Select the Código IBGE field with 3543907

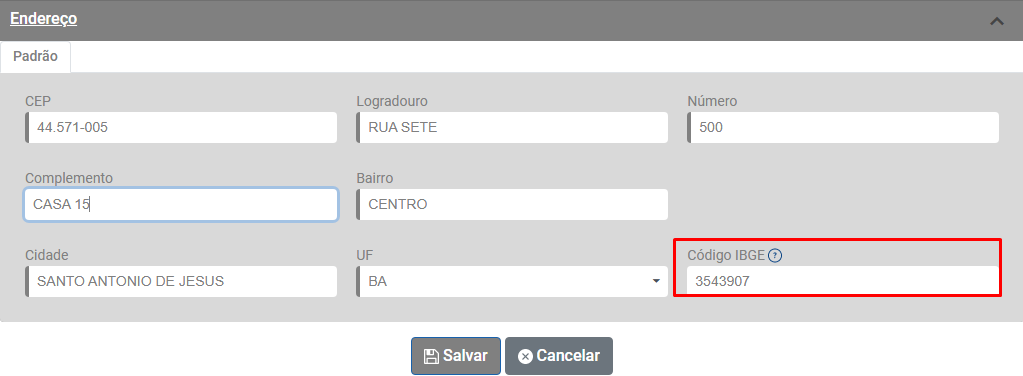pos(843,281)
